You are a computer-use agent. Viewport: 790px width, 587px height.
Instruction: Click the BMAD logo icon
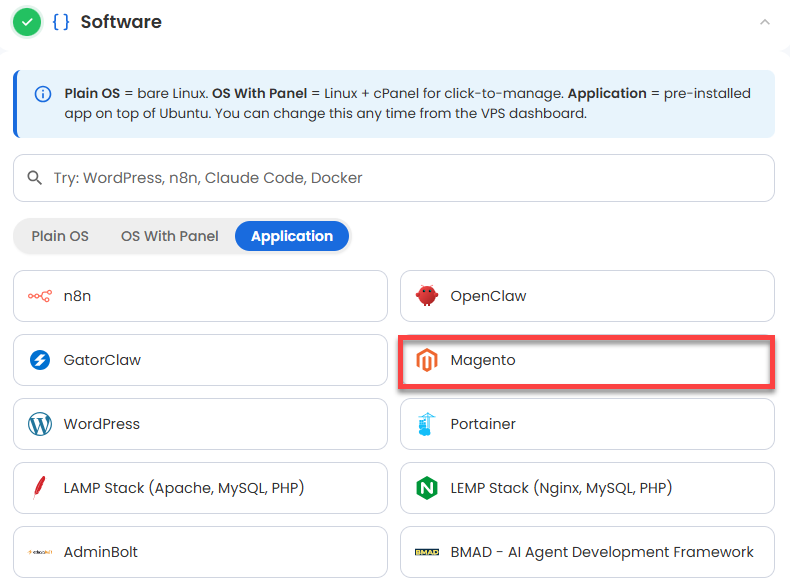point(427,552)
